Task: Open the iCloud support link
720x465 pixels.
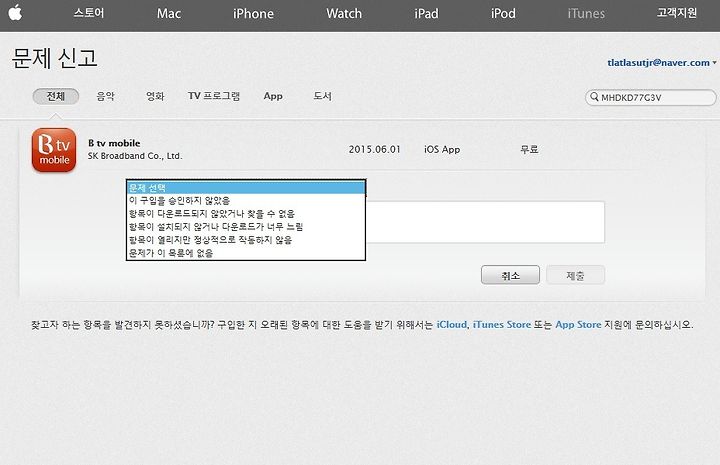Action: (x=451, y=325)
